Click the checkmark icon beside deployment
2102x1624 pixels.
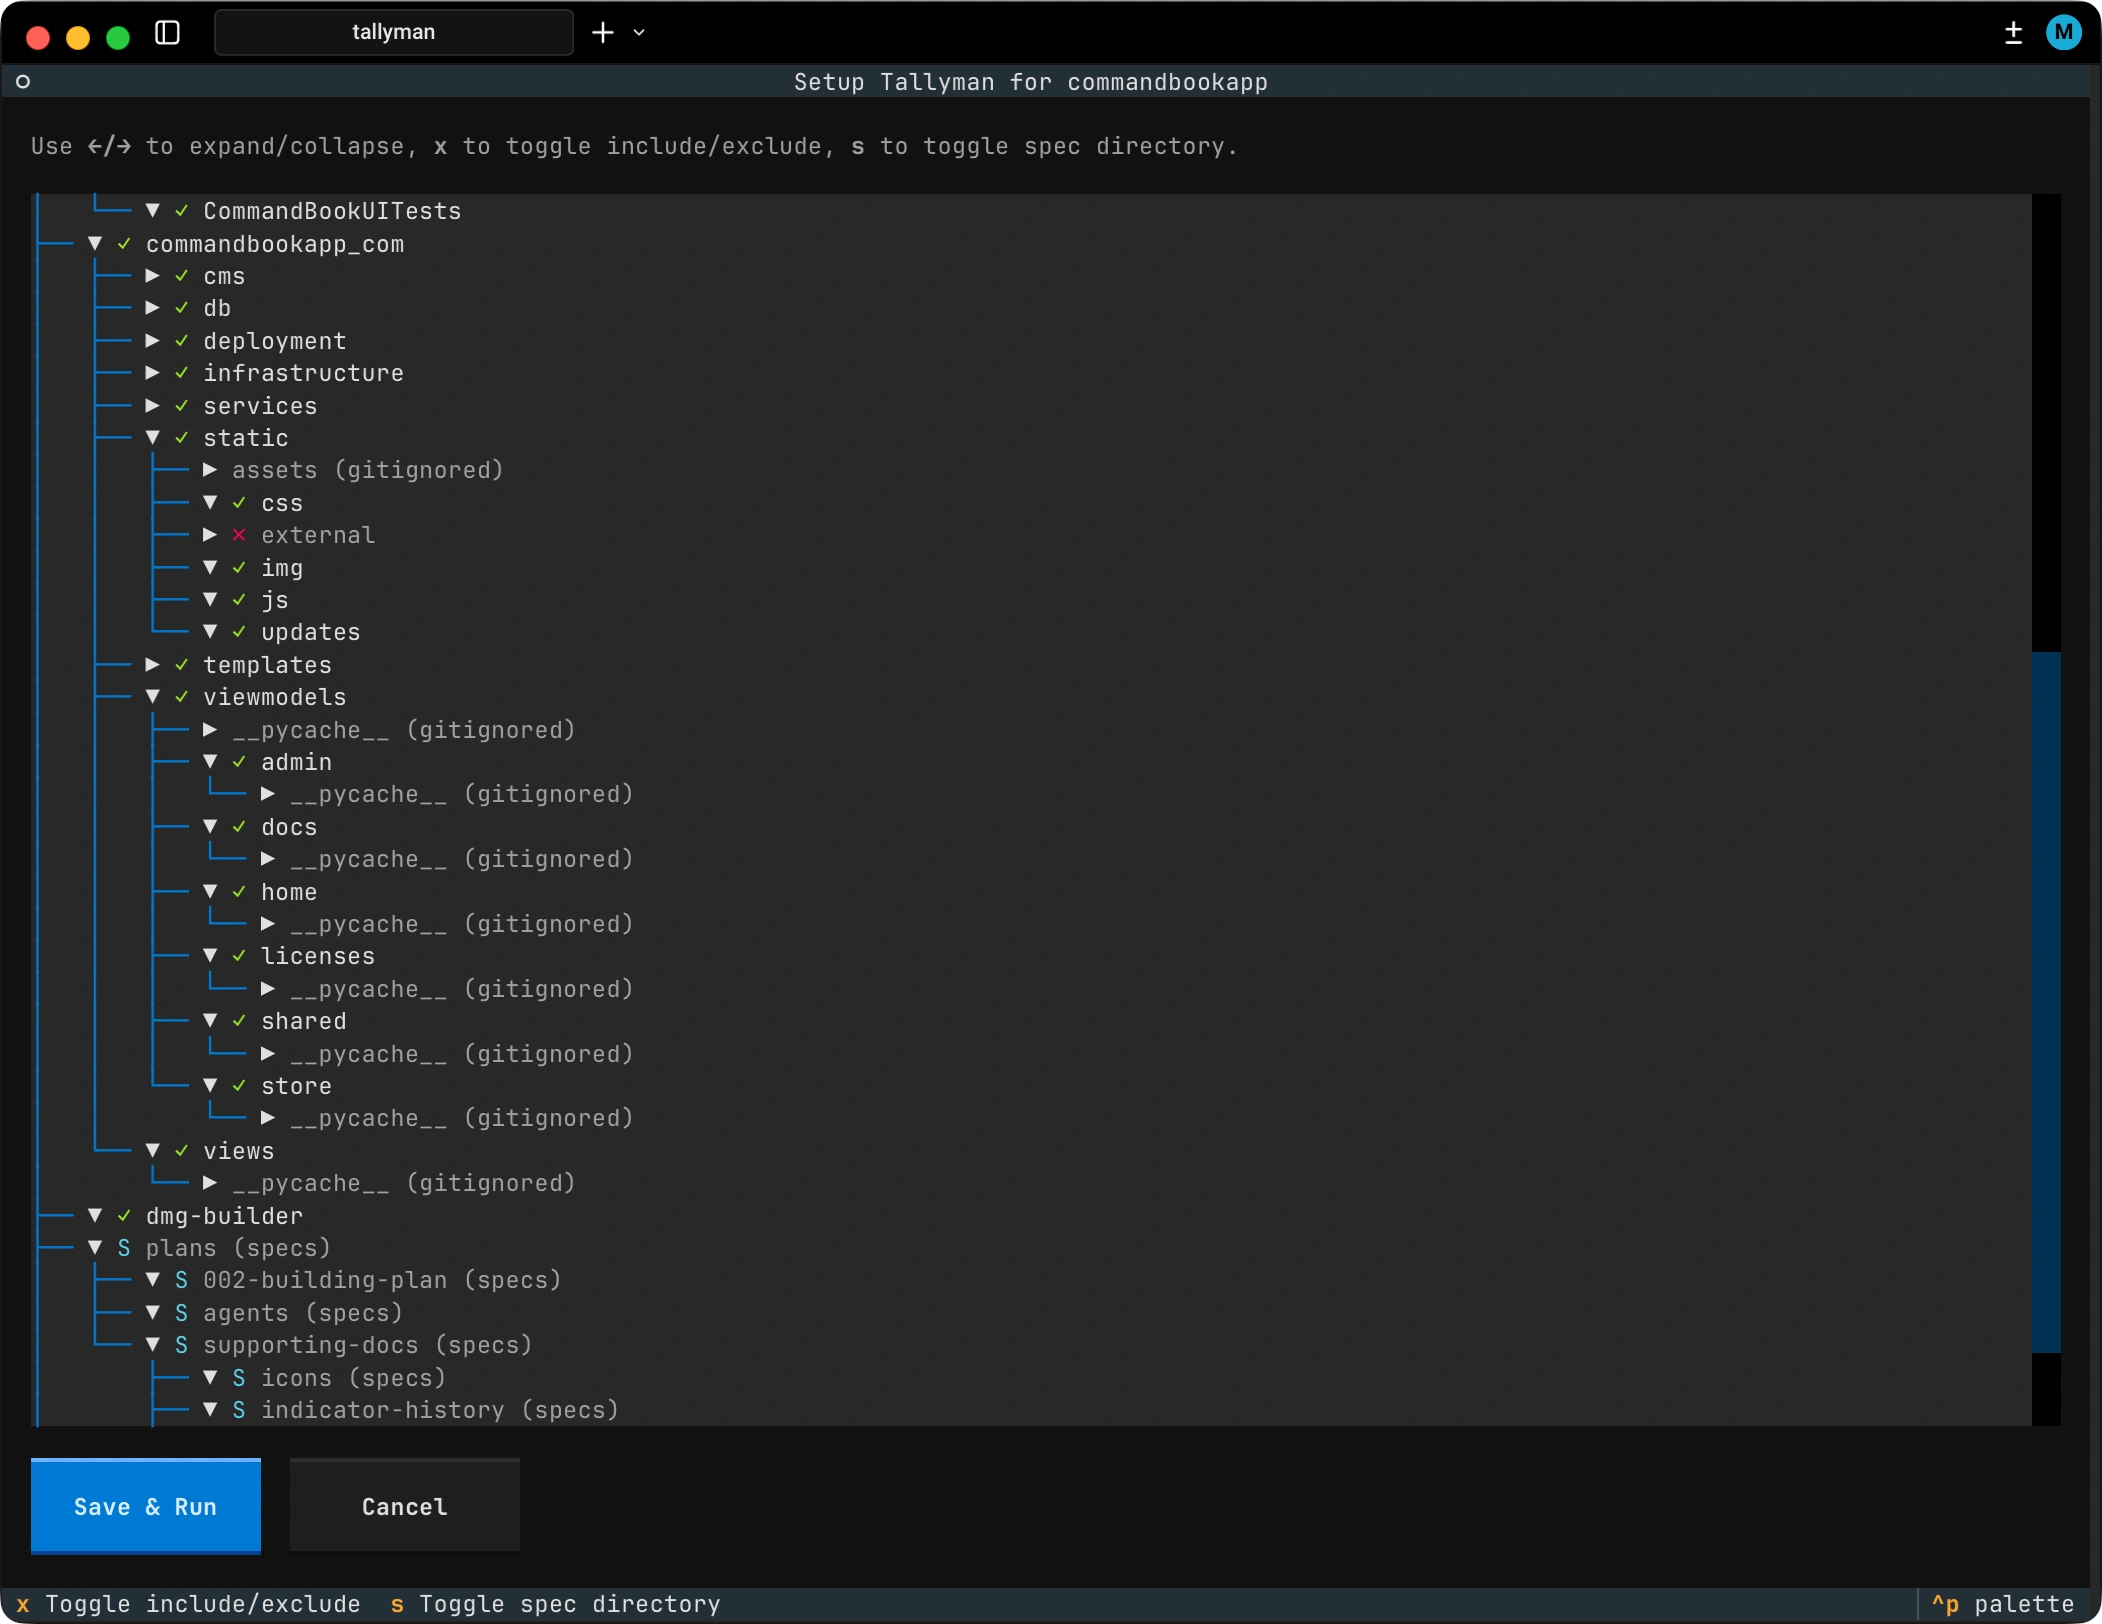(182, 341)
